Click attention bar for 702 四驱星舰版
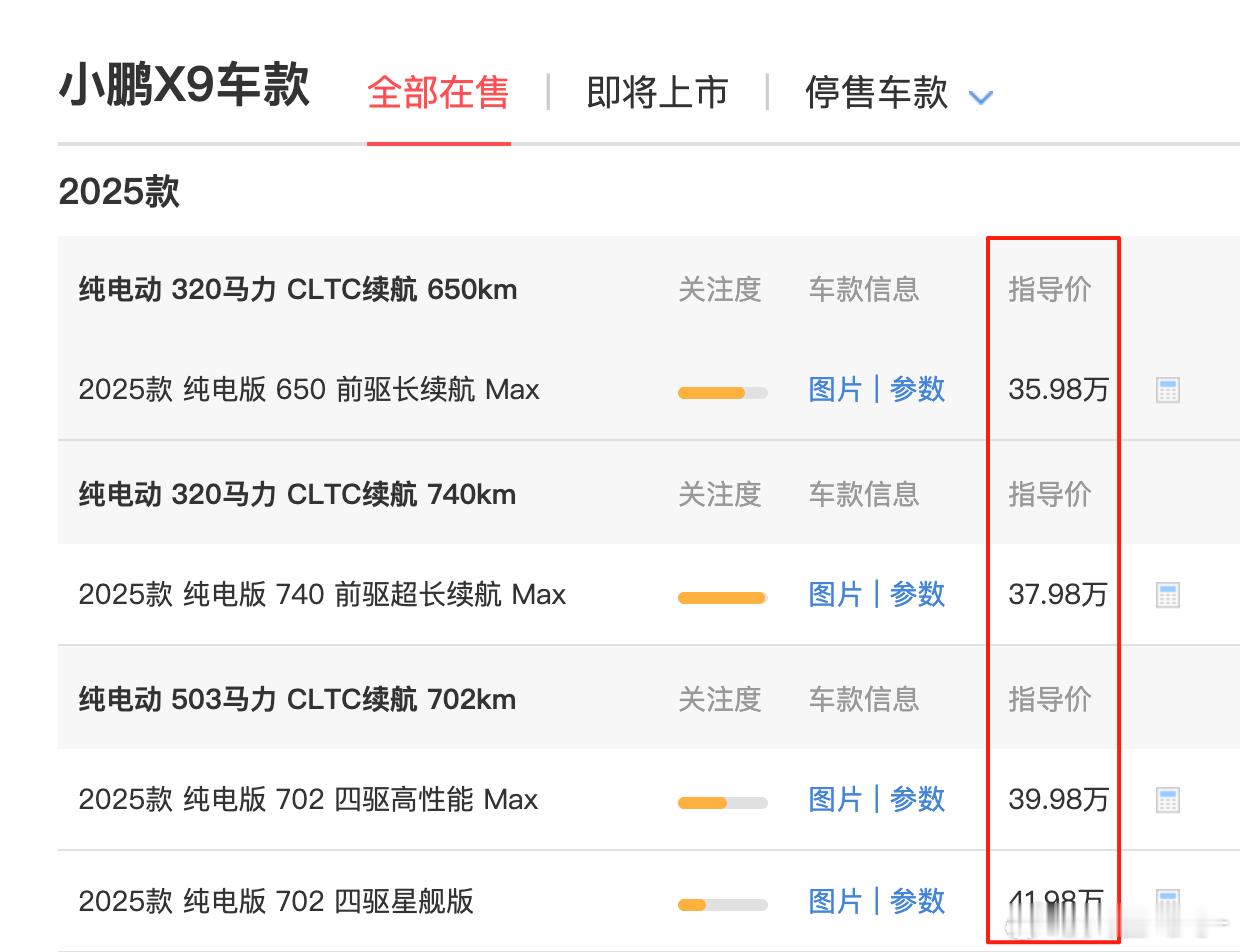The image size is (1240, 952). 722,905
